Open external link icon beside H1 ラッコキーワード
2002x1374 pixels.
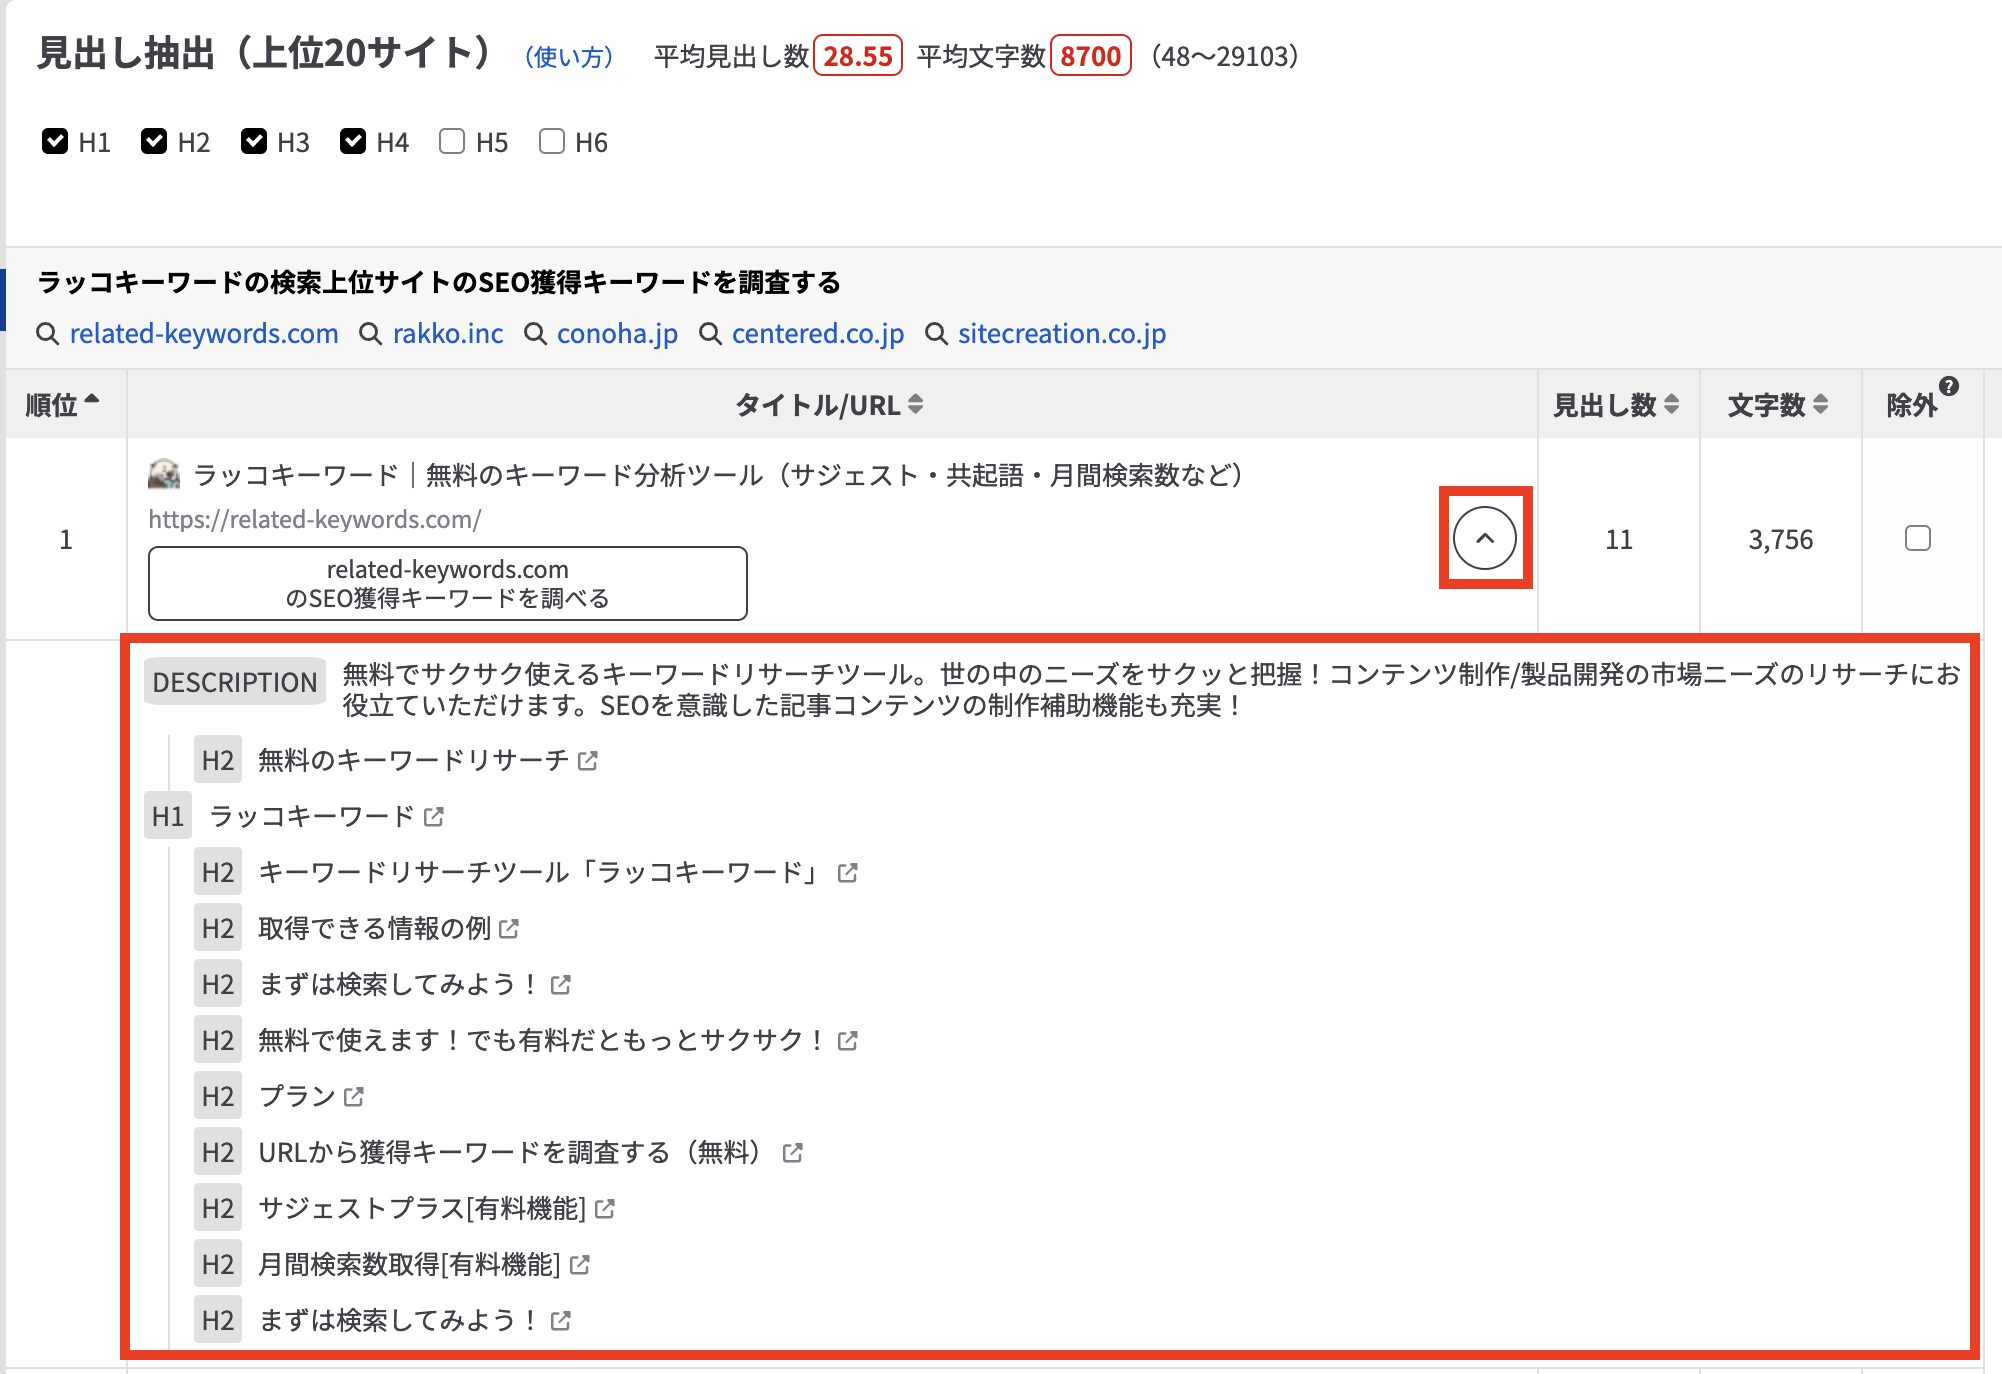coord(433,817)
